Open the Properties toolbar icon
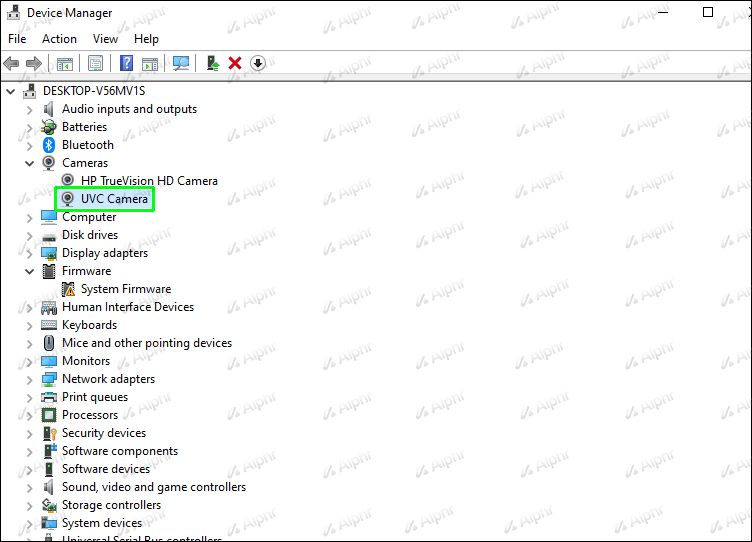Screen dimensions: 752x542 tap(95, 63)
